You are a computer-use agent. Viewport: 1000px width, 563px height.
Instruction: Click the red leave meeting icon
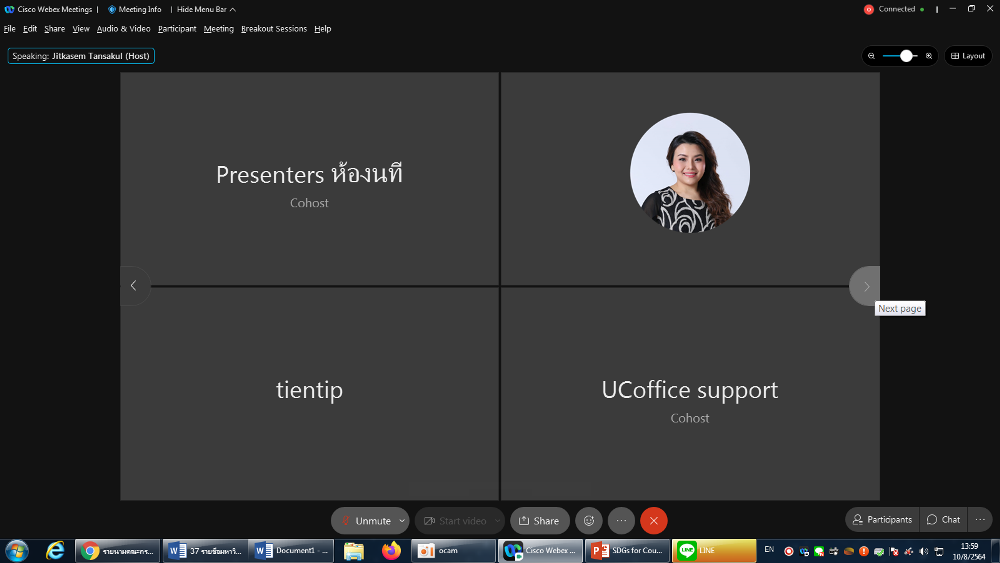click(654, 521)
